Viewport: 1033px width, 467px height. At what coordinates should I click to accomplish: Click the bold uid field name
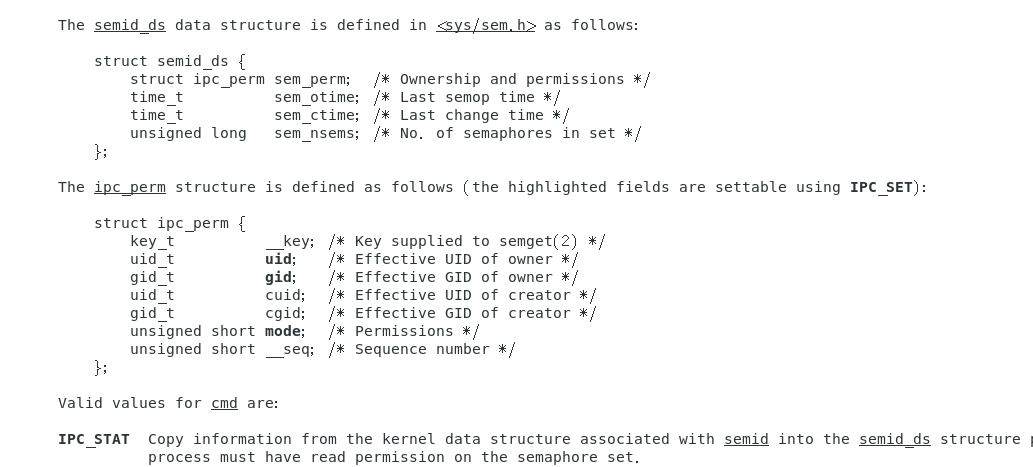278,259
